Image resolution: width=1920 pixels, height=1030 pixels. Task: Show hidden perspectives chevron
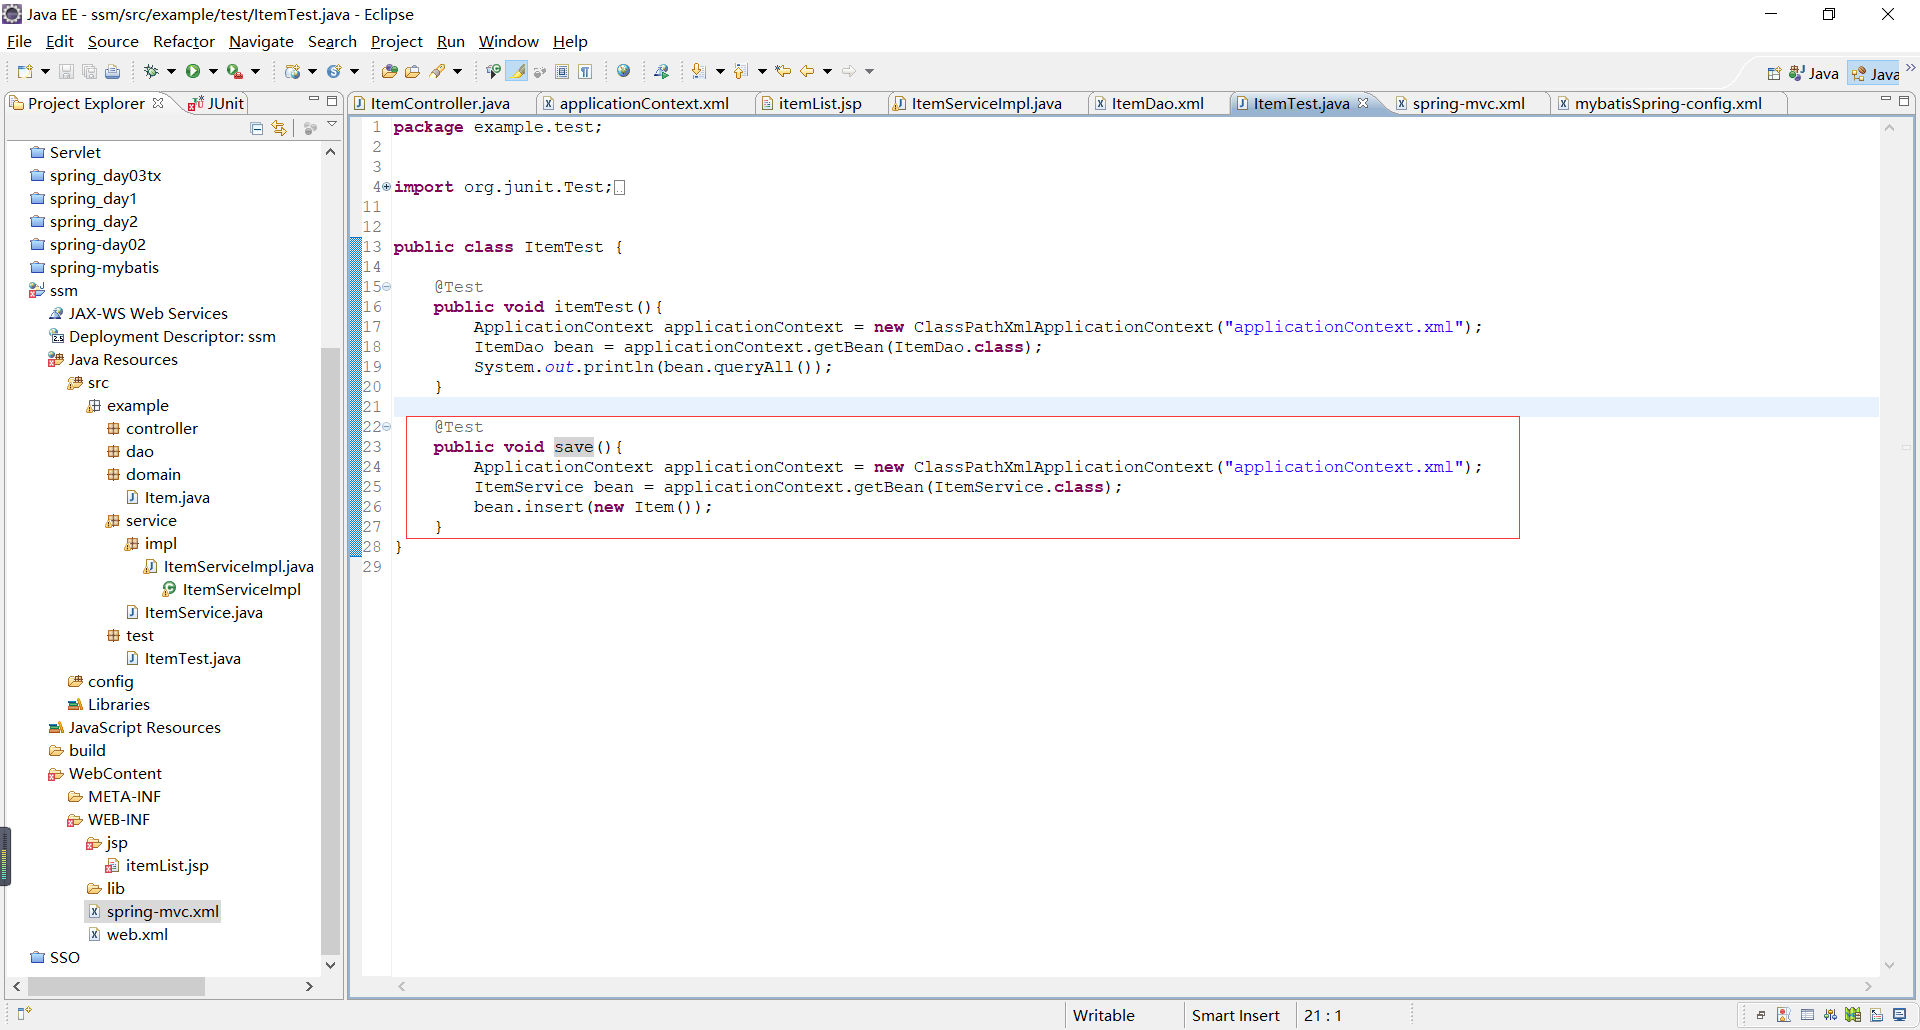tap(1910, 69)
